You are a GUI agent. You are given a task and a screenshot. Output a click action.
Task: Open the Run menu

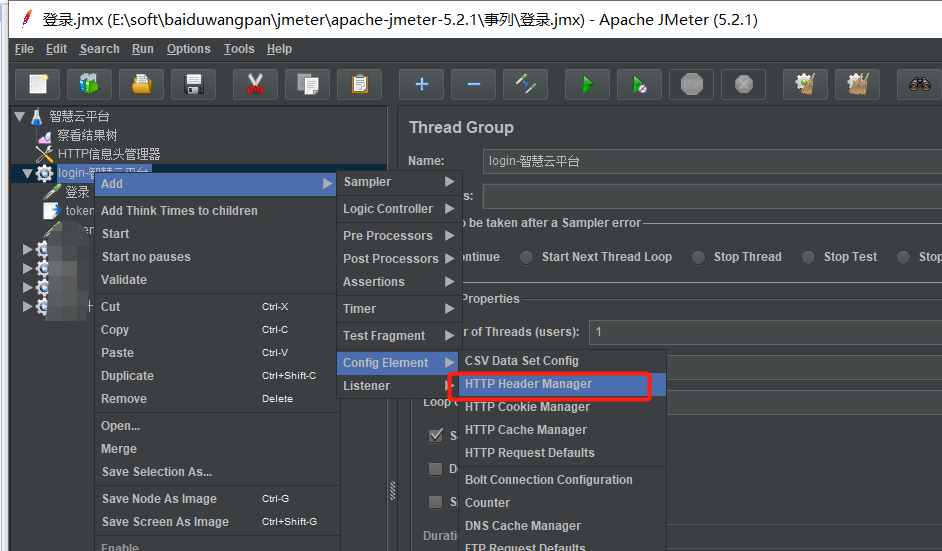tap(142, 49)
